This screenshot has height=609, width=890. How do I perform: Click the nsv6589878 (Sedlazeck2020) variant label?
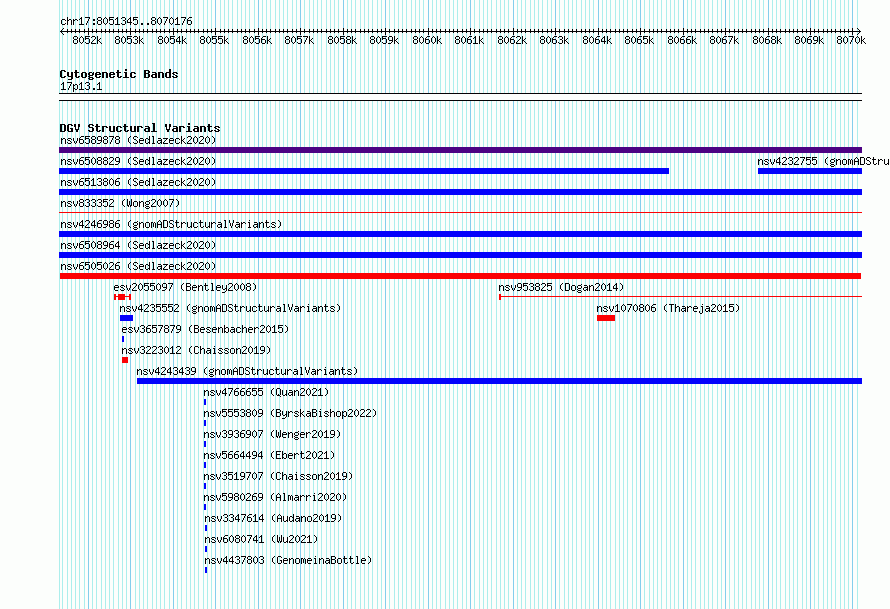tap(138, 140)
